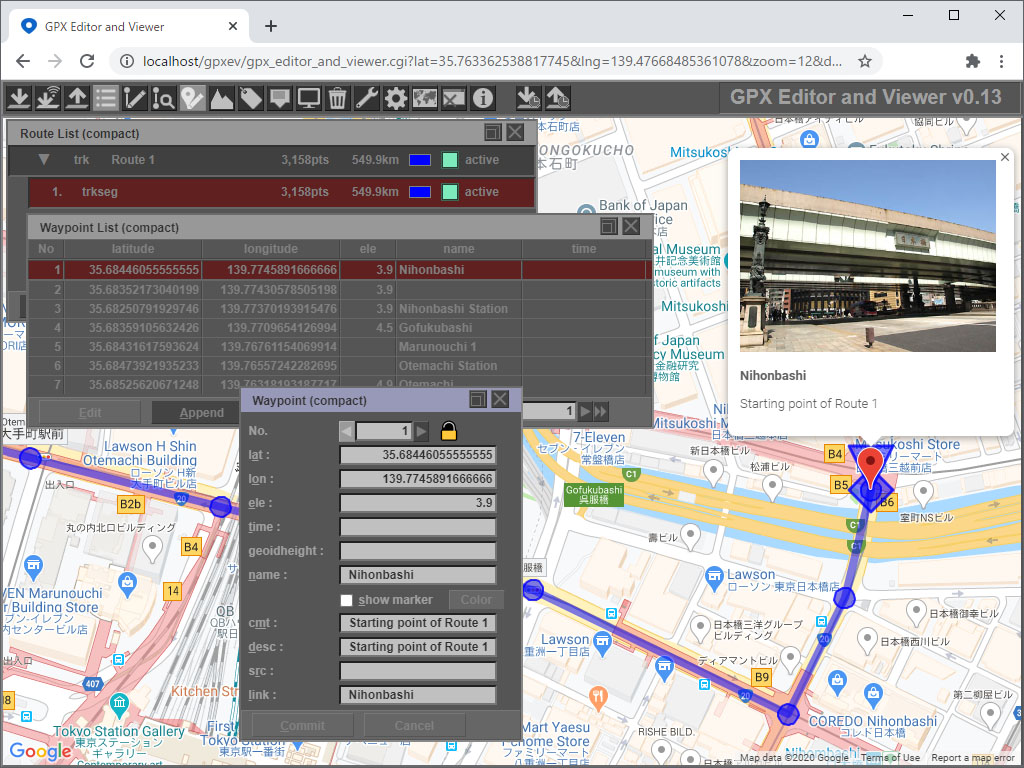Collapse the trk Route 1 tree

(x=44, y=160)
